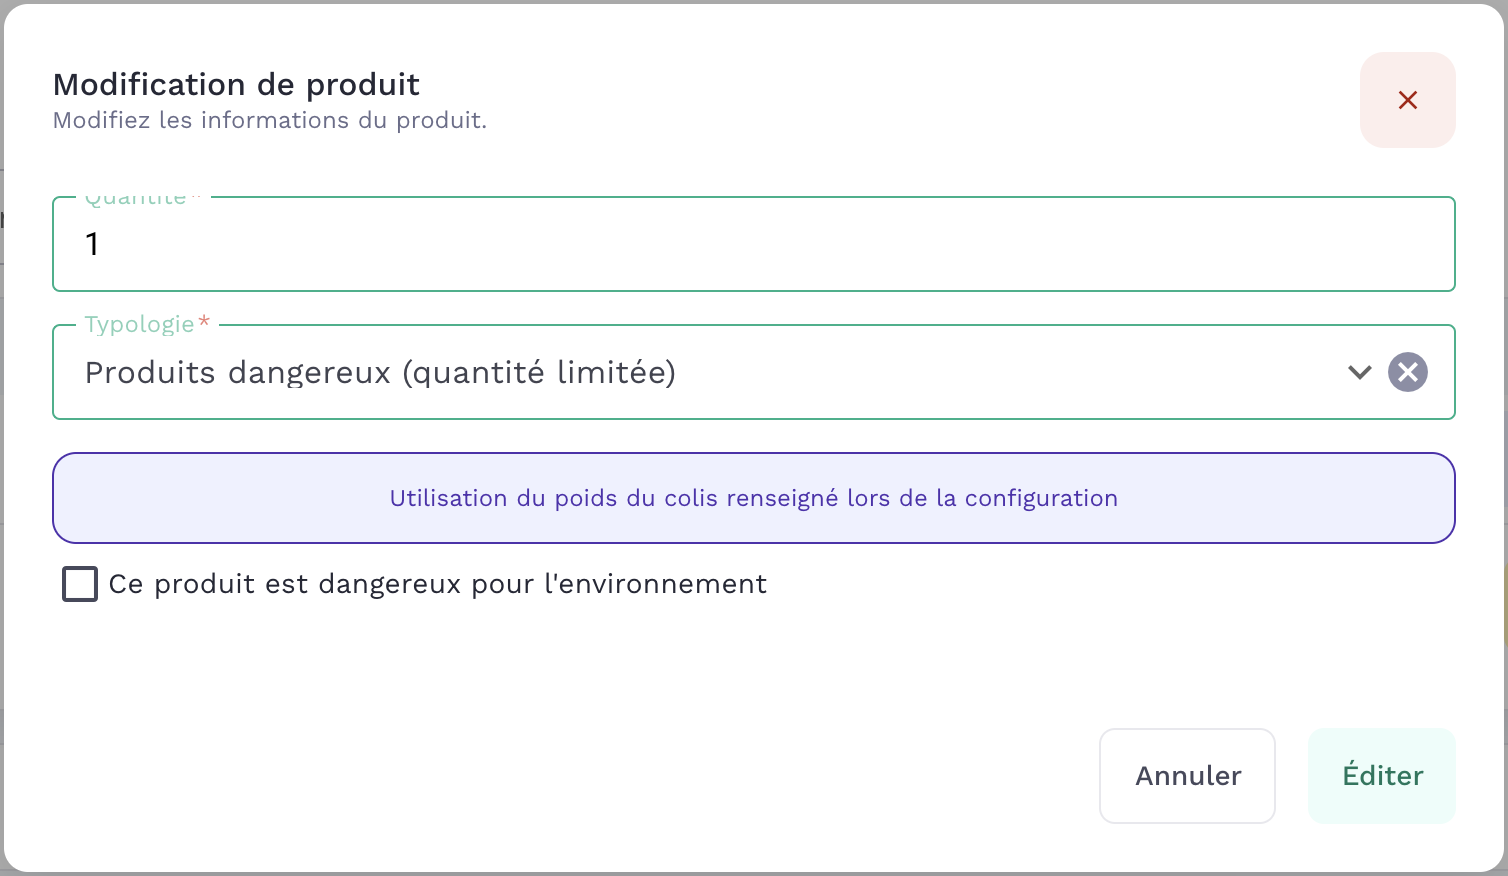Close the Modification de produit dialog

pyautogui.click(x=1407, y=100)
